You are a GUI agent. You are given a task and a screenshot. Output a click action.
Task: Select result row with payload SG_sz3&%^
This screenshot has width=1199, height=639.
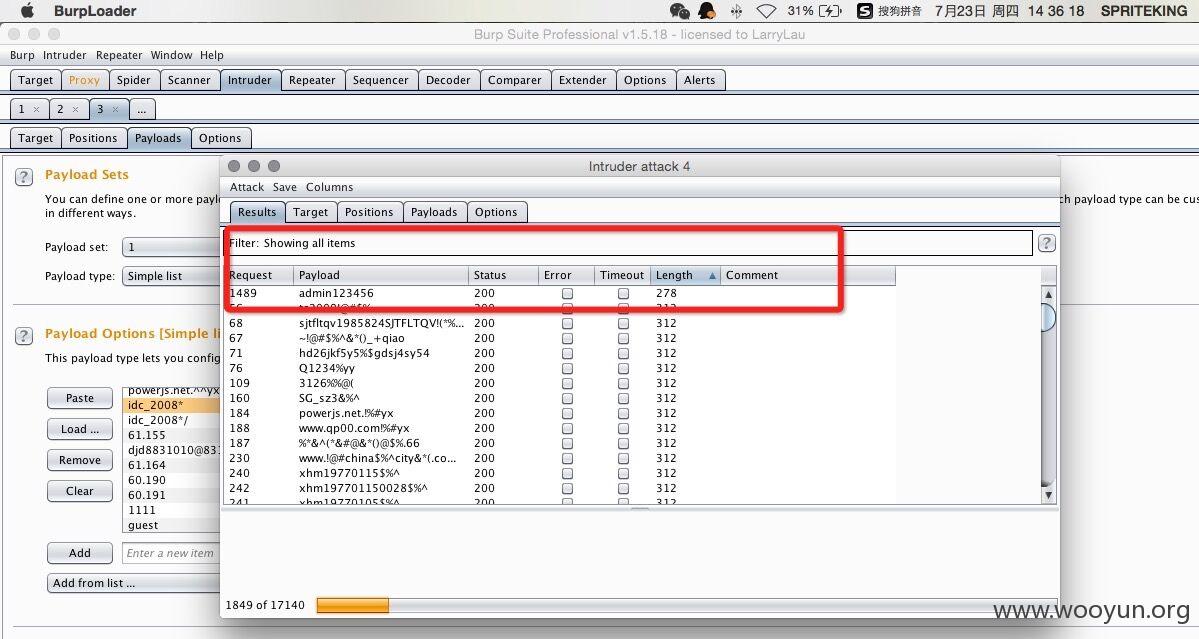pos(559,398)
